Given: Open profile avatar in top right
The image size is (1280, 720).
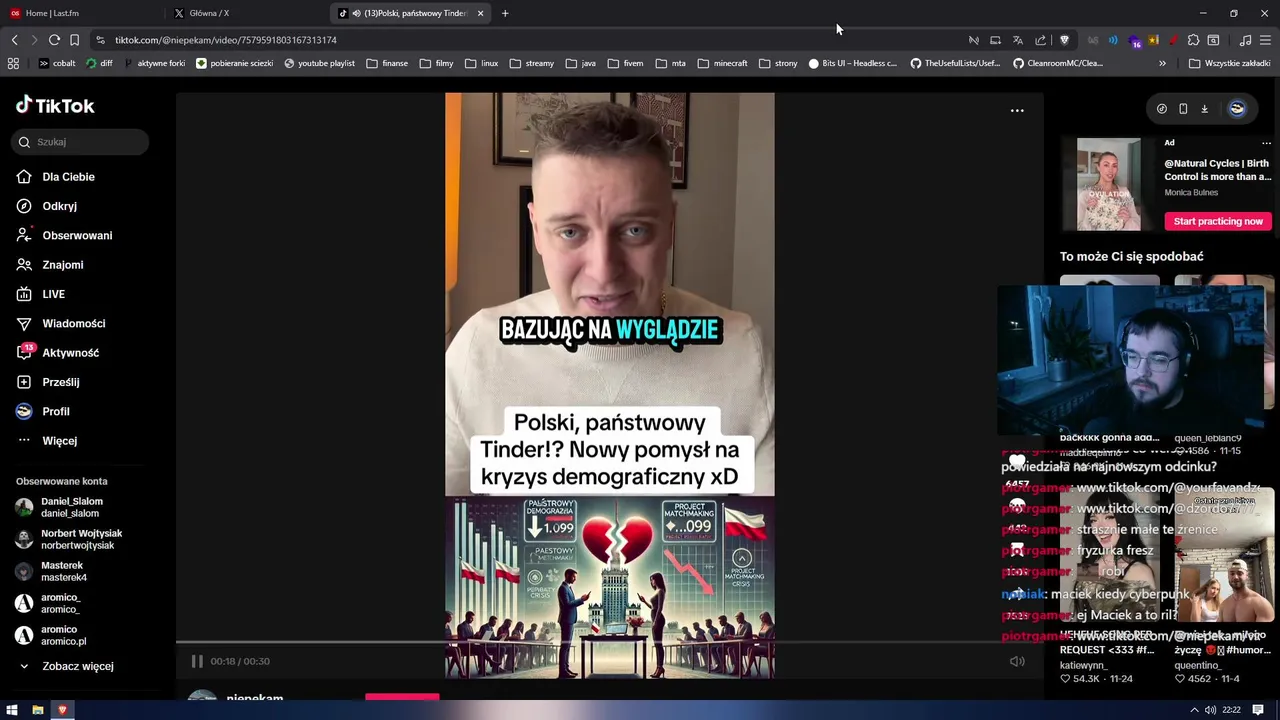Looking at the screenshot, I should (1237, 109).
